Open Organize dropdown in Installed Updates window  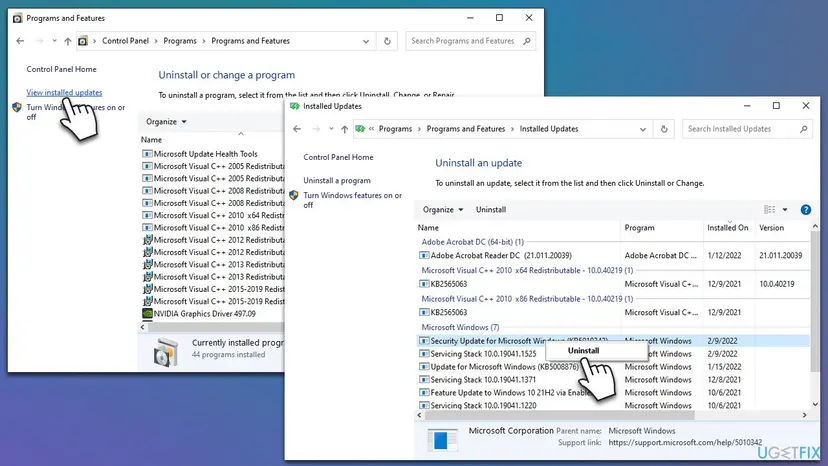443,210
